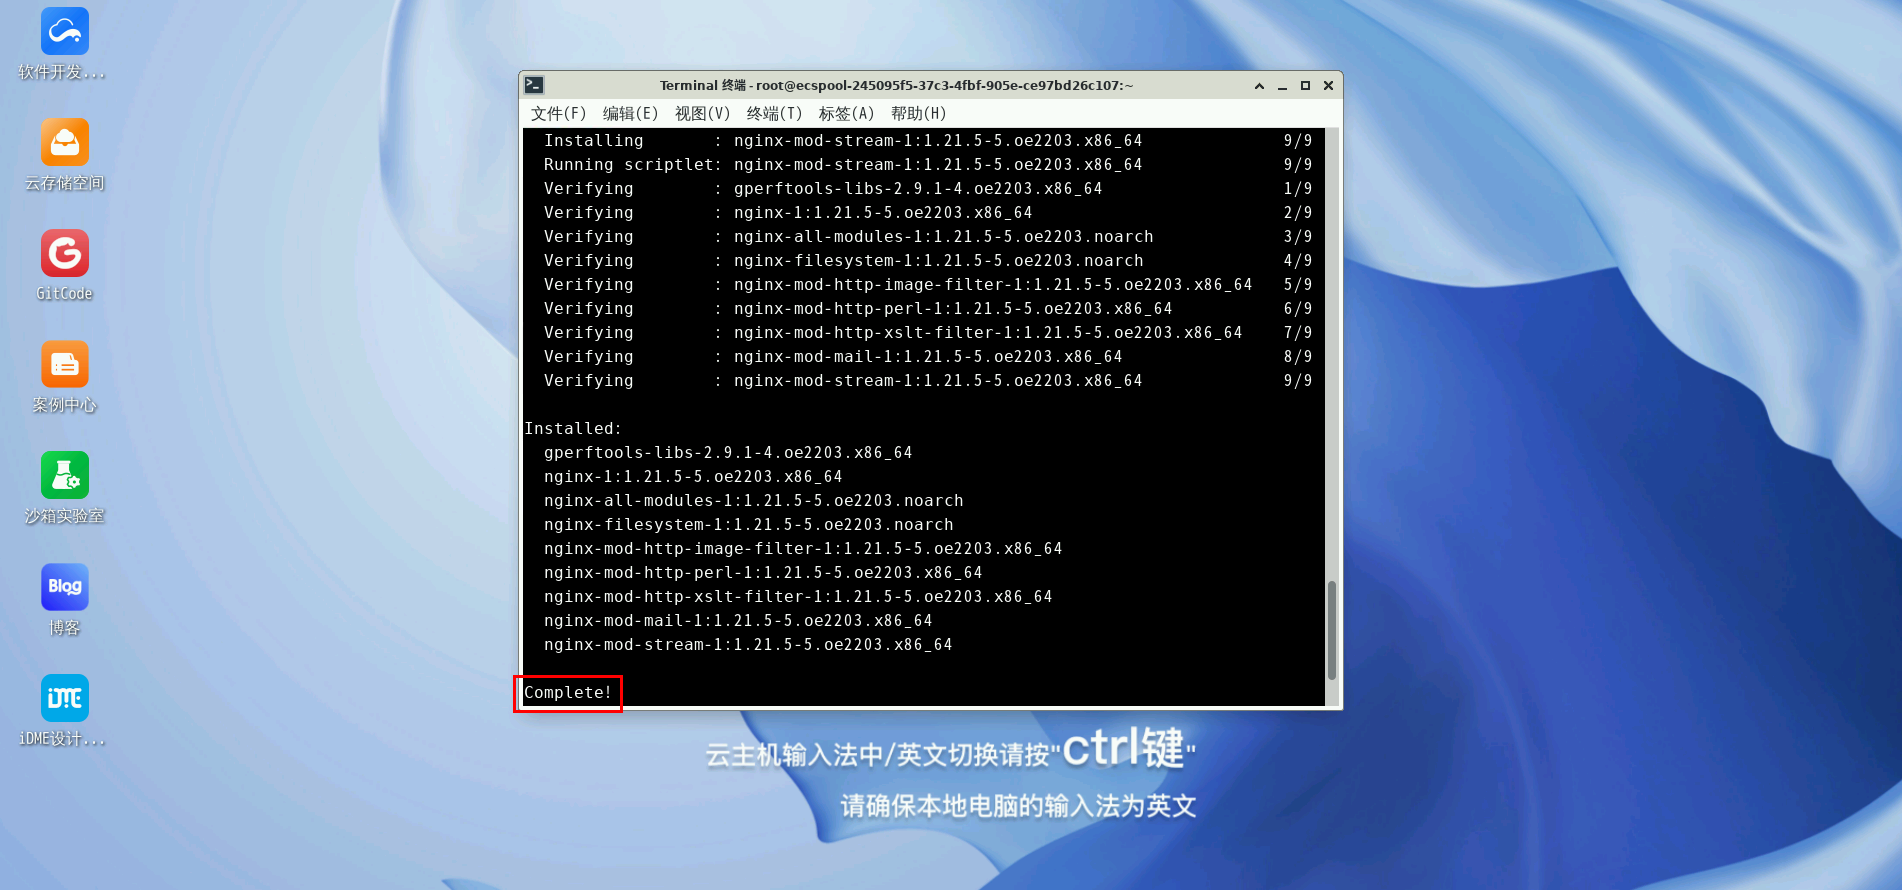Screen dimensions: 1902x890
Task: Open the 编辑(E) menu
Action: click(x=630, y=114)
